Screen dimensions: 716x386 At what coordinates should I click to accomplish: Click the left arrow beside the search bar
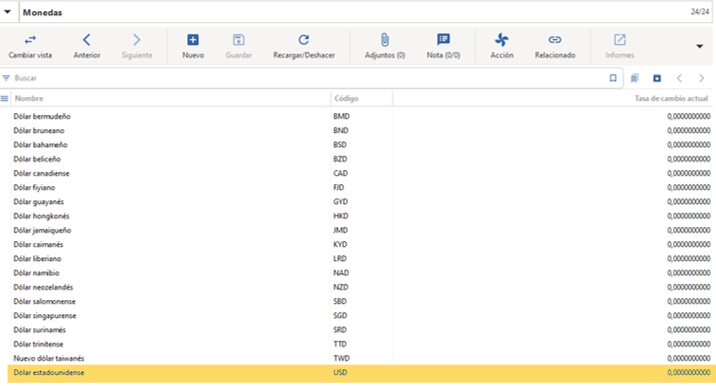click(679, 78)
